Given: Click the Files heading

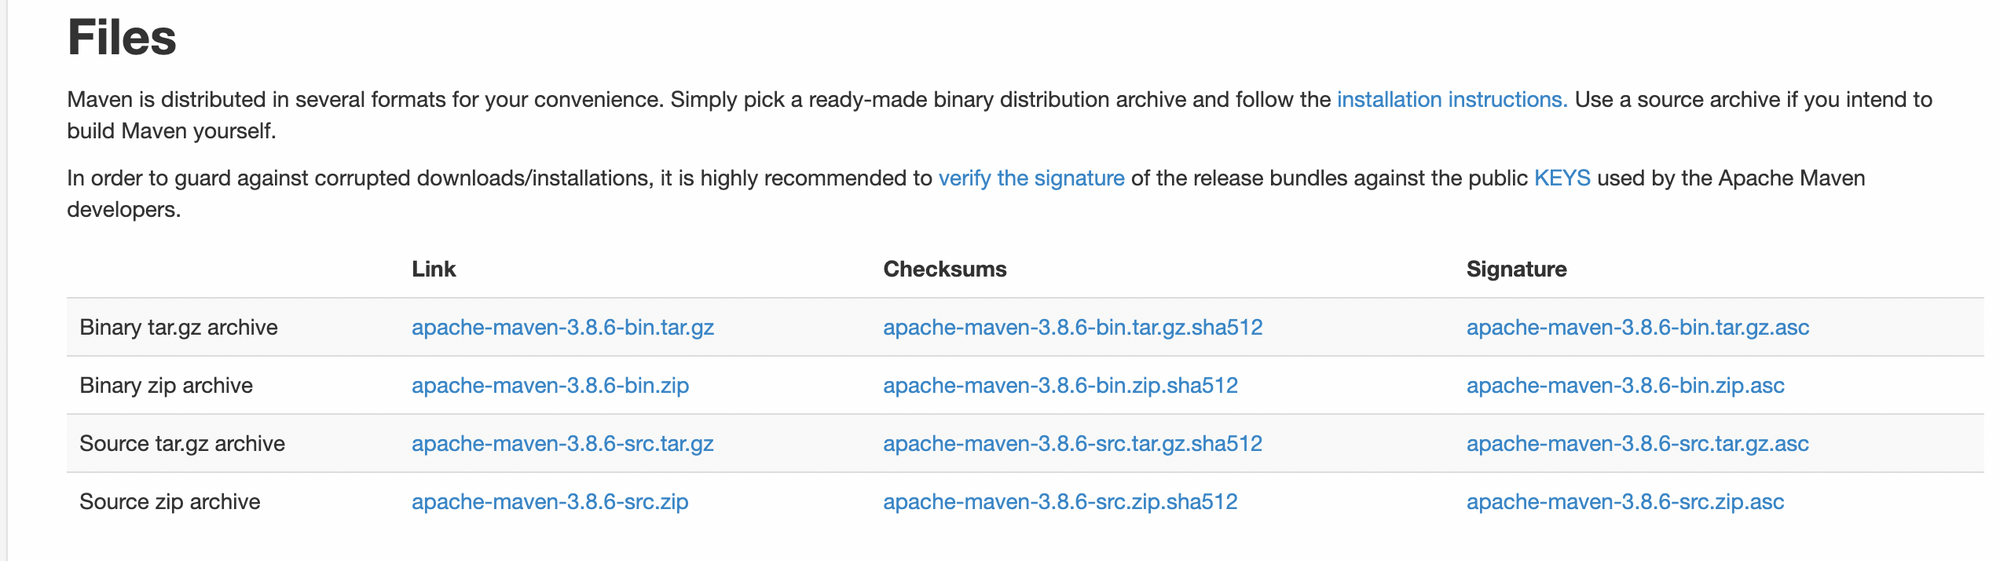Looking at the screenshot, I should point(122,37).
